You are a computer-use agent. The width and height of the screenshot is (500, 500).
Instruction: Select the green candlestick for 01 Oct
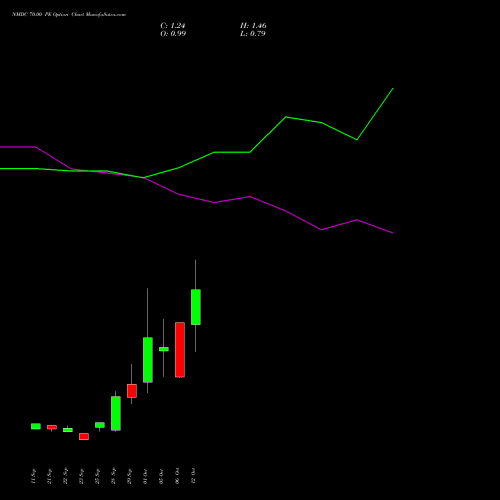[x=148, y=360]
